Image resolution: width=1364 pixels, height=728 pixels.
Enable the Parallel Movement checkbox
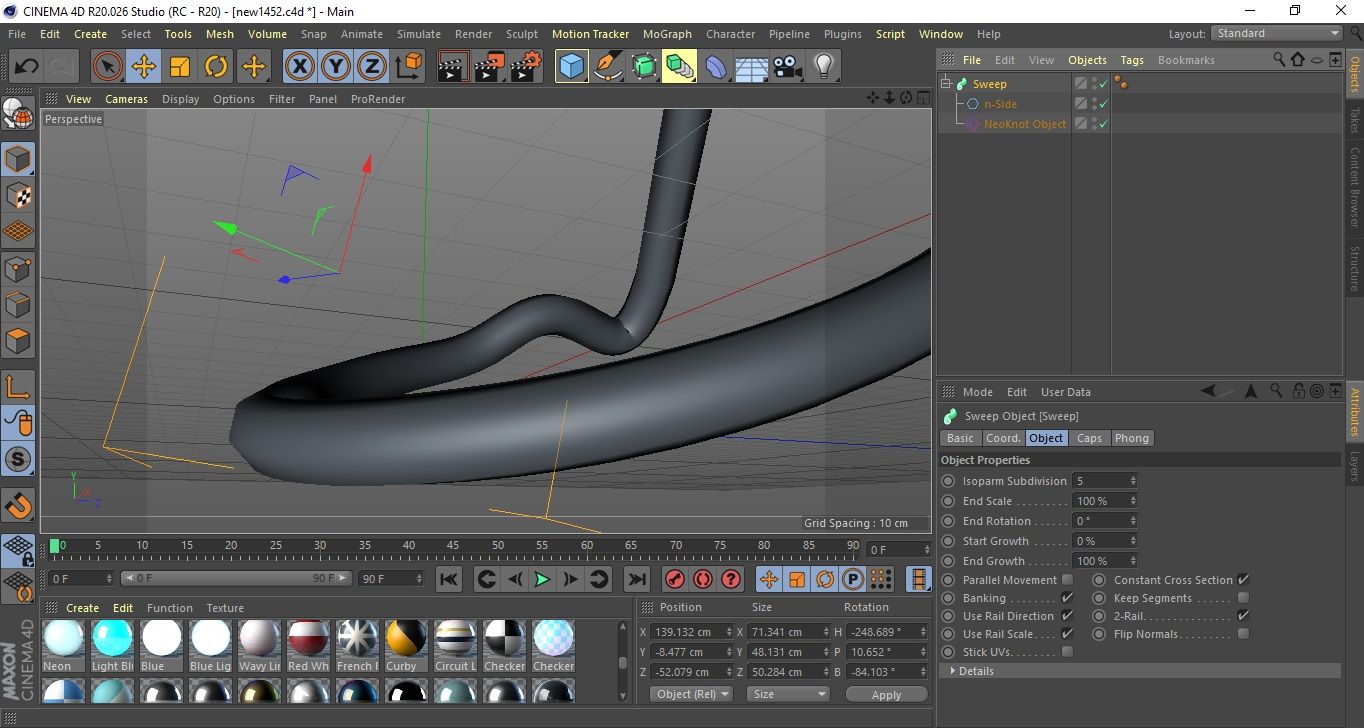pyautogui.click(x=1067, y=580)
